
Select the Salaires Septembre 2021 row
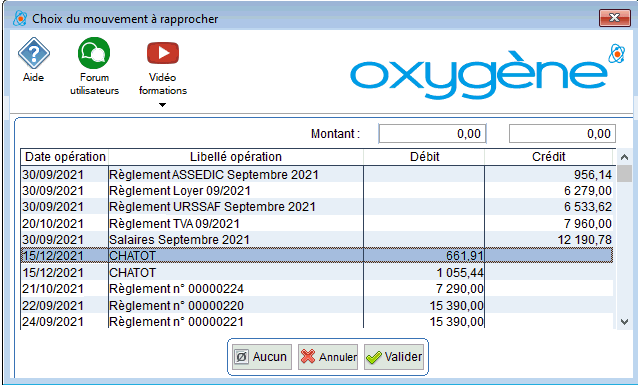[317, 240]
